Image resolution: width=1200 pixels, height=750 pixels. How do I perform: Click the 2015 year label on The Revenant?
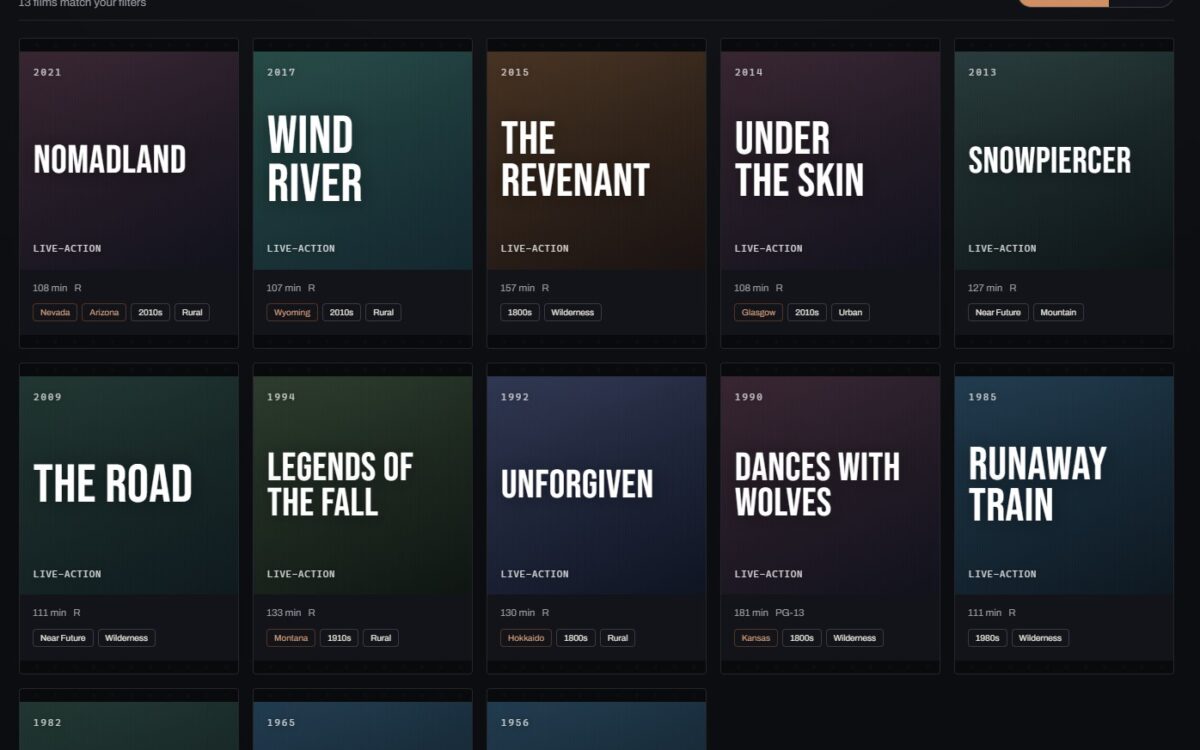515,72
